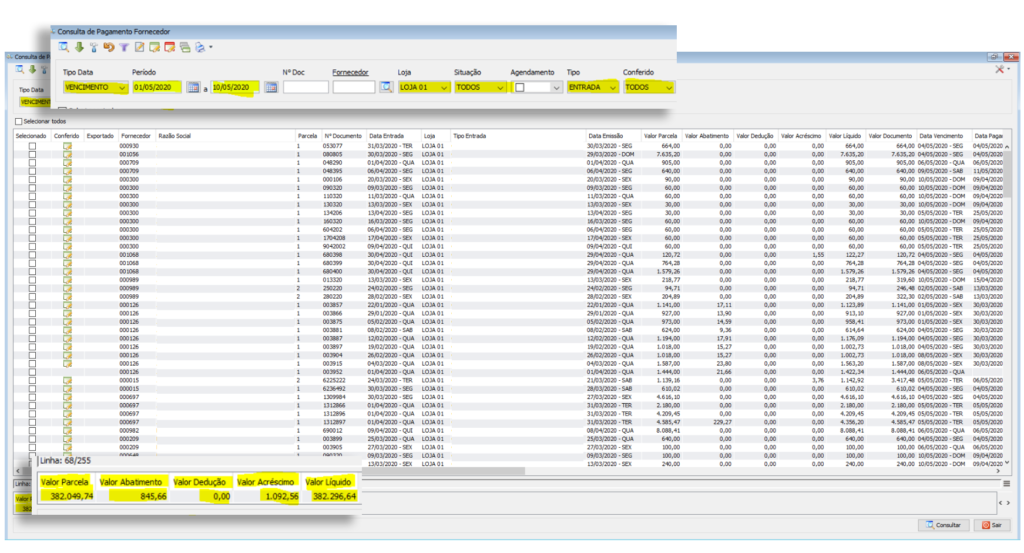Click the stacked green cards toolbar icon

[185, 47]
